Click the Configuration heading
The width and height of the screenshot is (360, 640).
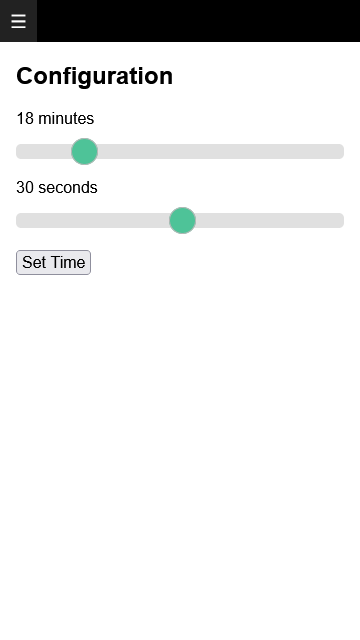95,76
